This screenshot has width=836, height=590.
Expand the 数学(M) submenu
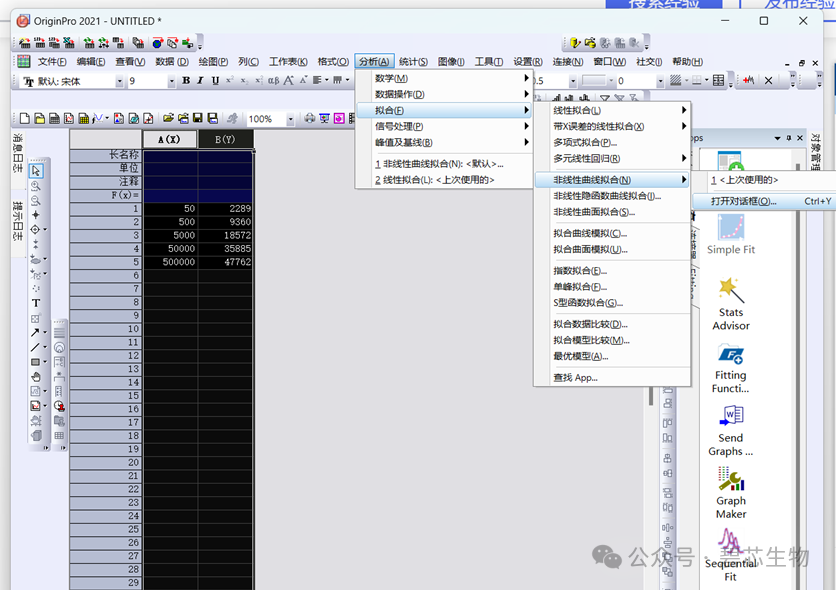pos(445,78)
